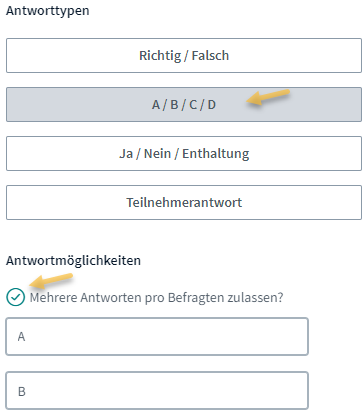Focus the answer option B field
Viewport: 364px width, 417px height.
(x=157, y=391)
